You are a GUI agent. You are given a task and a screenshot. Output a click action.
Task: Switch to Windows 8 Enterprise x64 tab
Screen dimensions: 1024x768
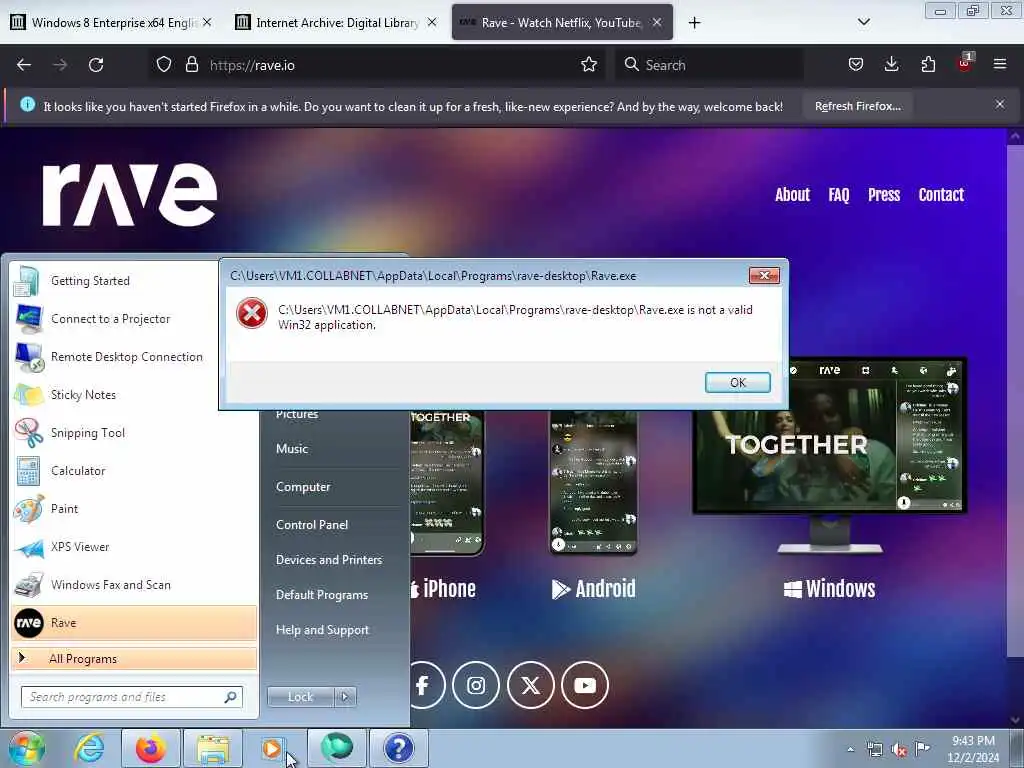[111, 23]
